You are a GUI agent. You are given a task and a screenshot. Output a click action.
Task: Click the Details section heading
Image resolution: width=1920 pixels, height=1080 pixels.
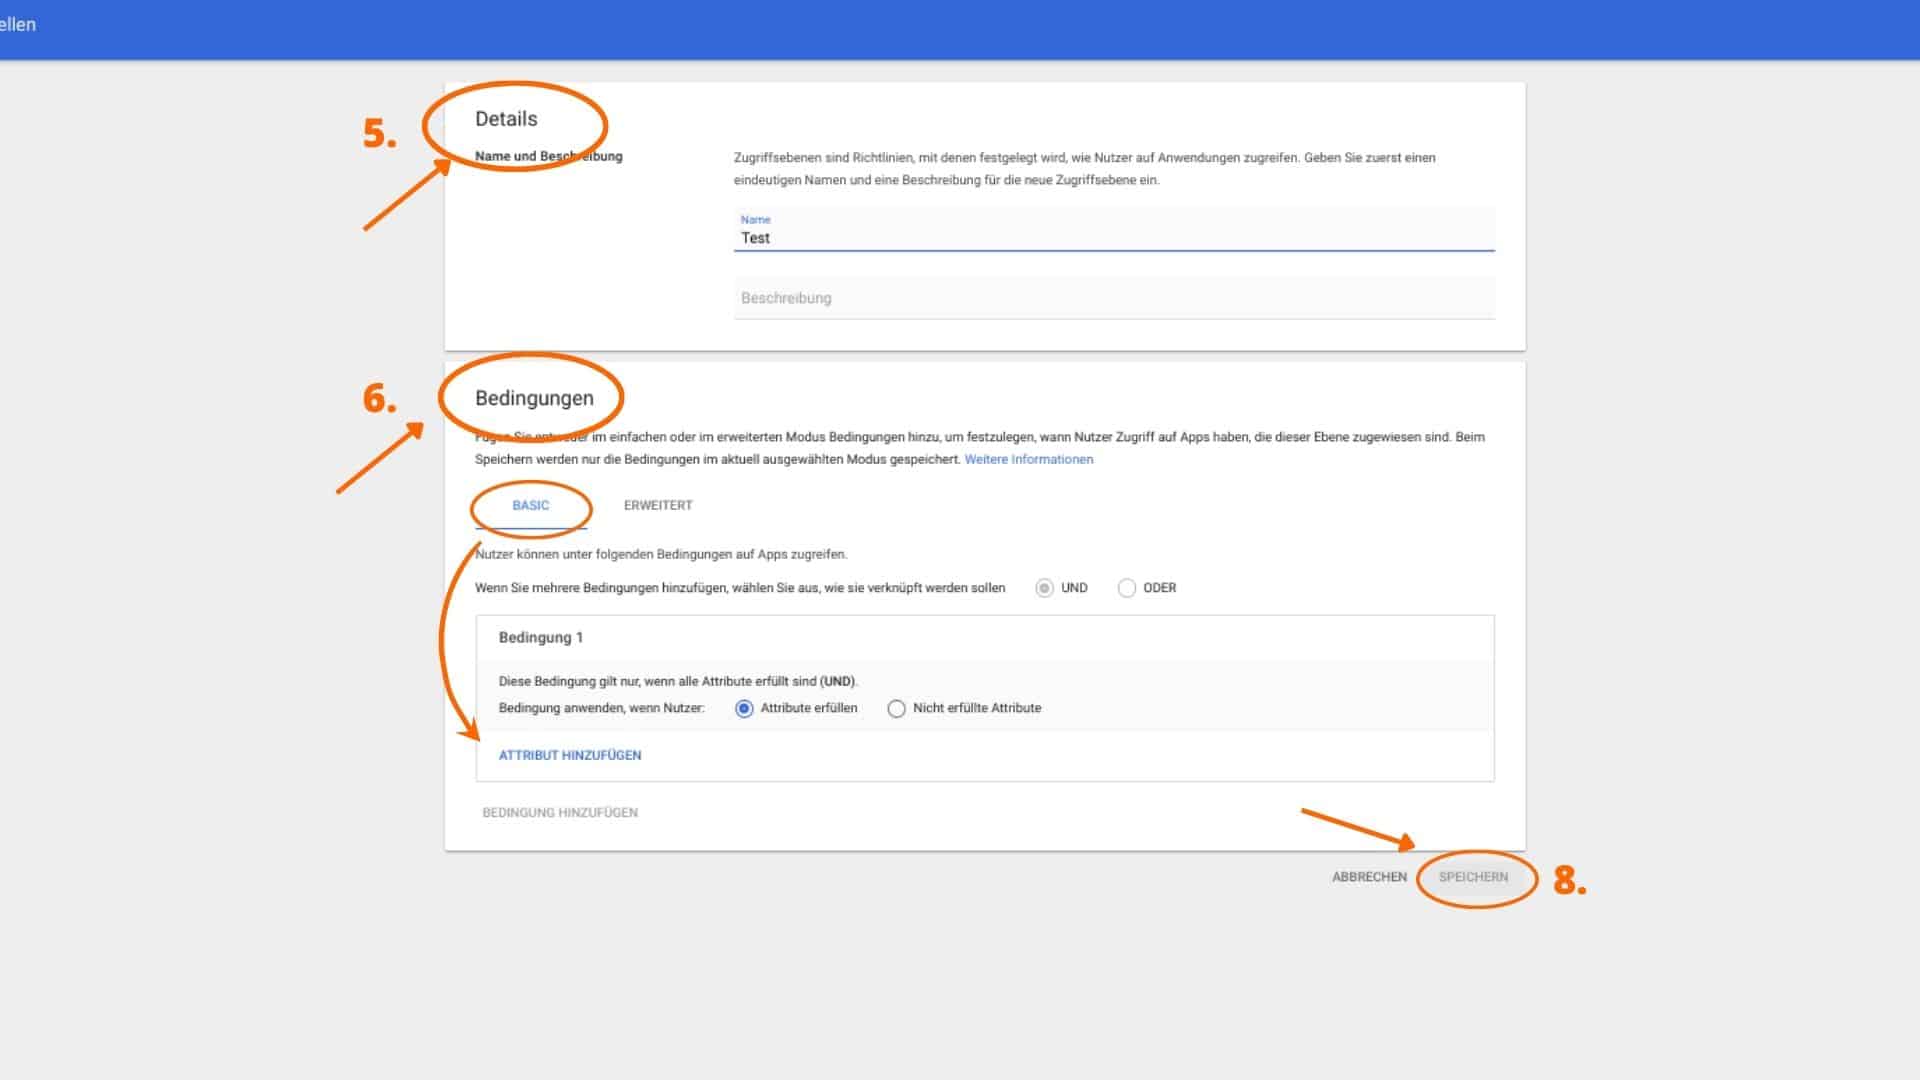506,119
